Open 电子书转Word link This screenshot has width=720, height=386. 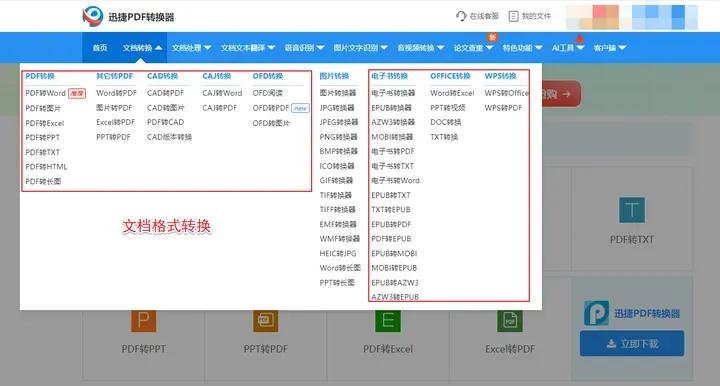click(x=395, y=180)
